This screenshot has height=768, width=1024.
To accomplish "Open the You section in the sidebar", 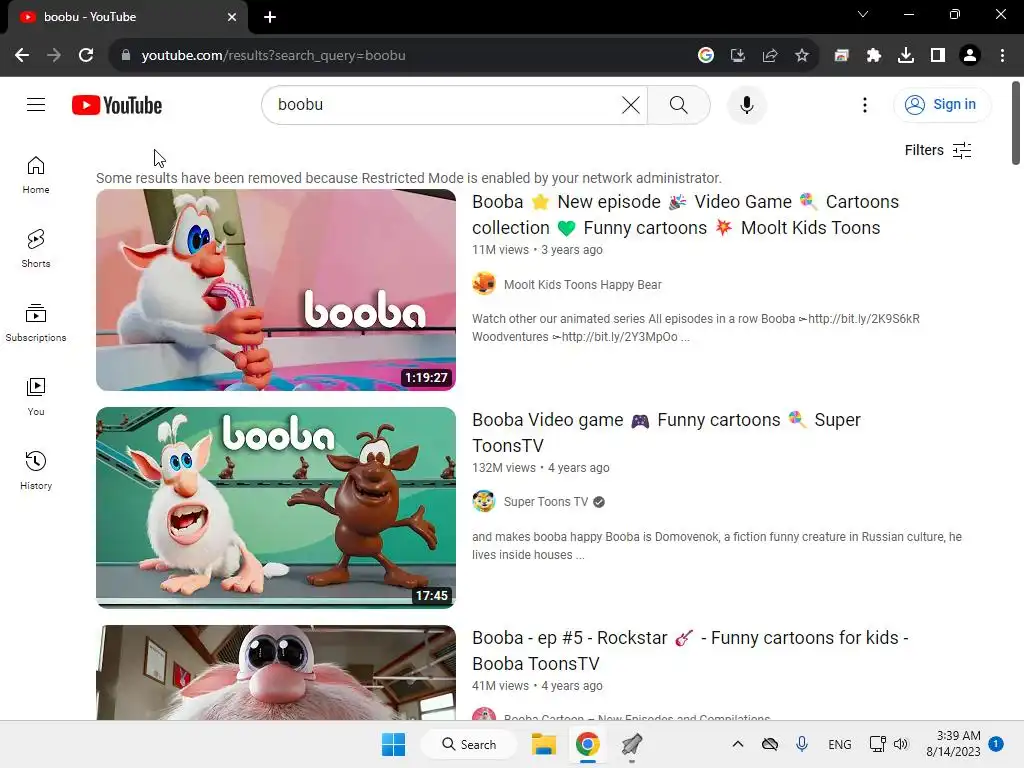I will [36, 397].
